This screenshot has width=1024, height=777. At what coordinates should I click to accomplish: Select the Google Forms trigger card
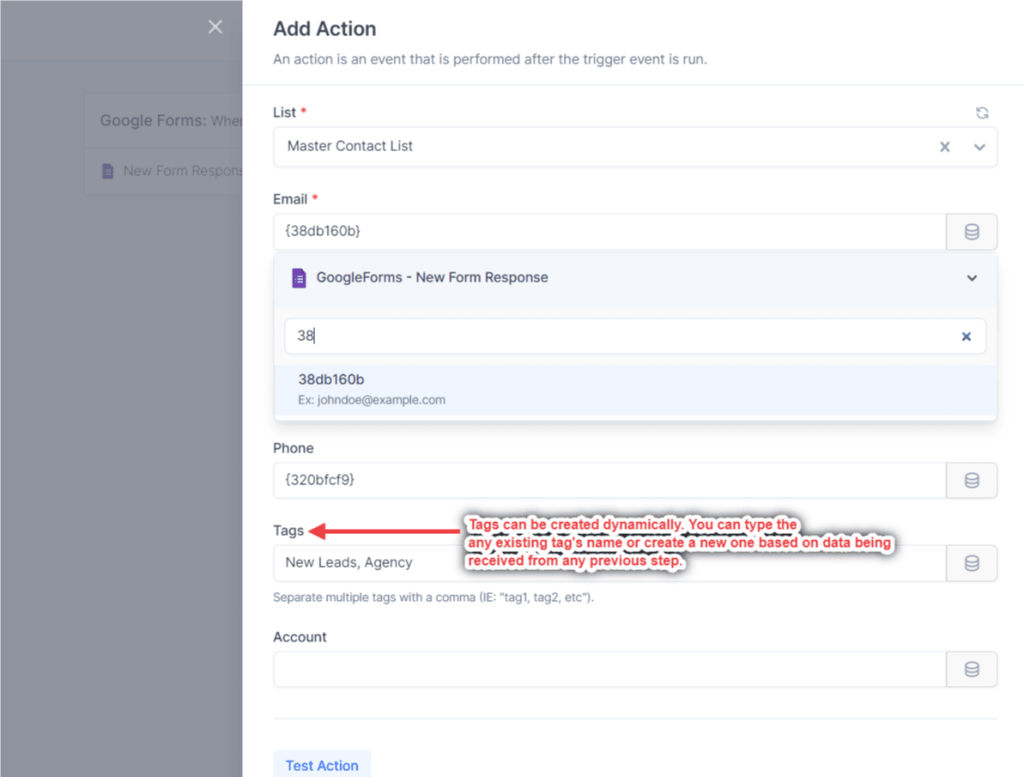click(165, 121)
